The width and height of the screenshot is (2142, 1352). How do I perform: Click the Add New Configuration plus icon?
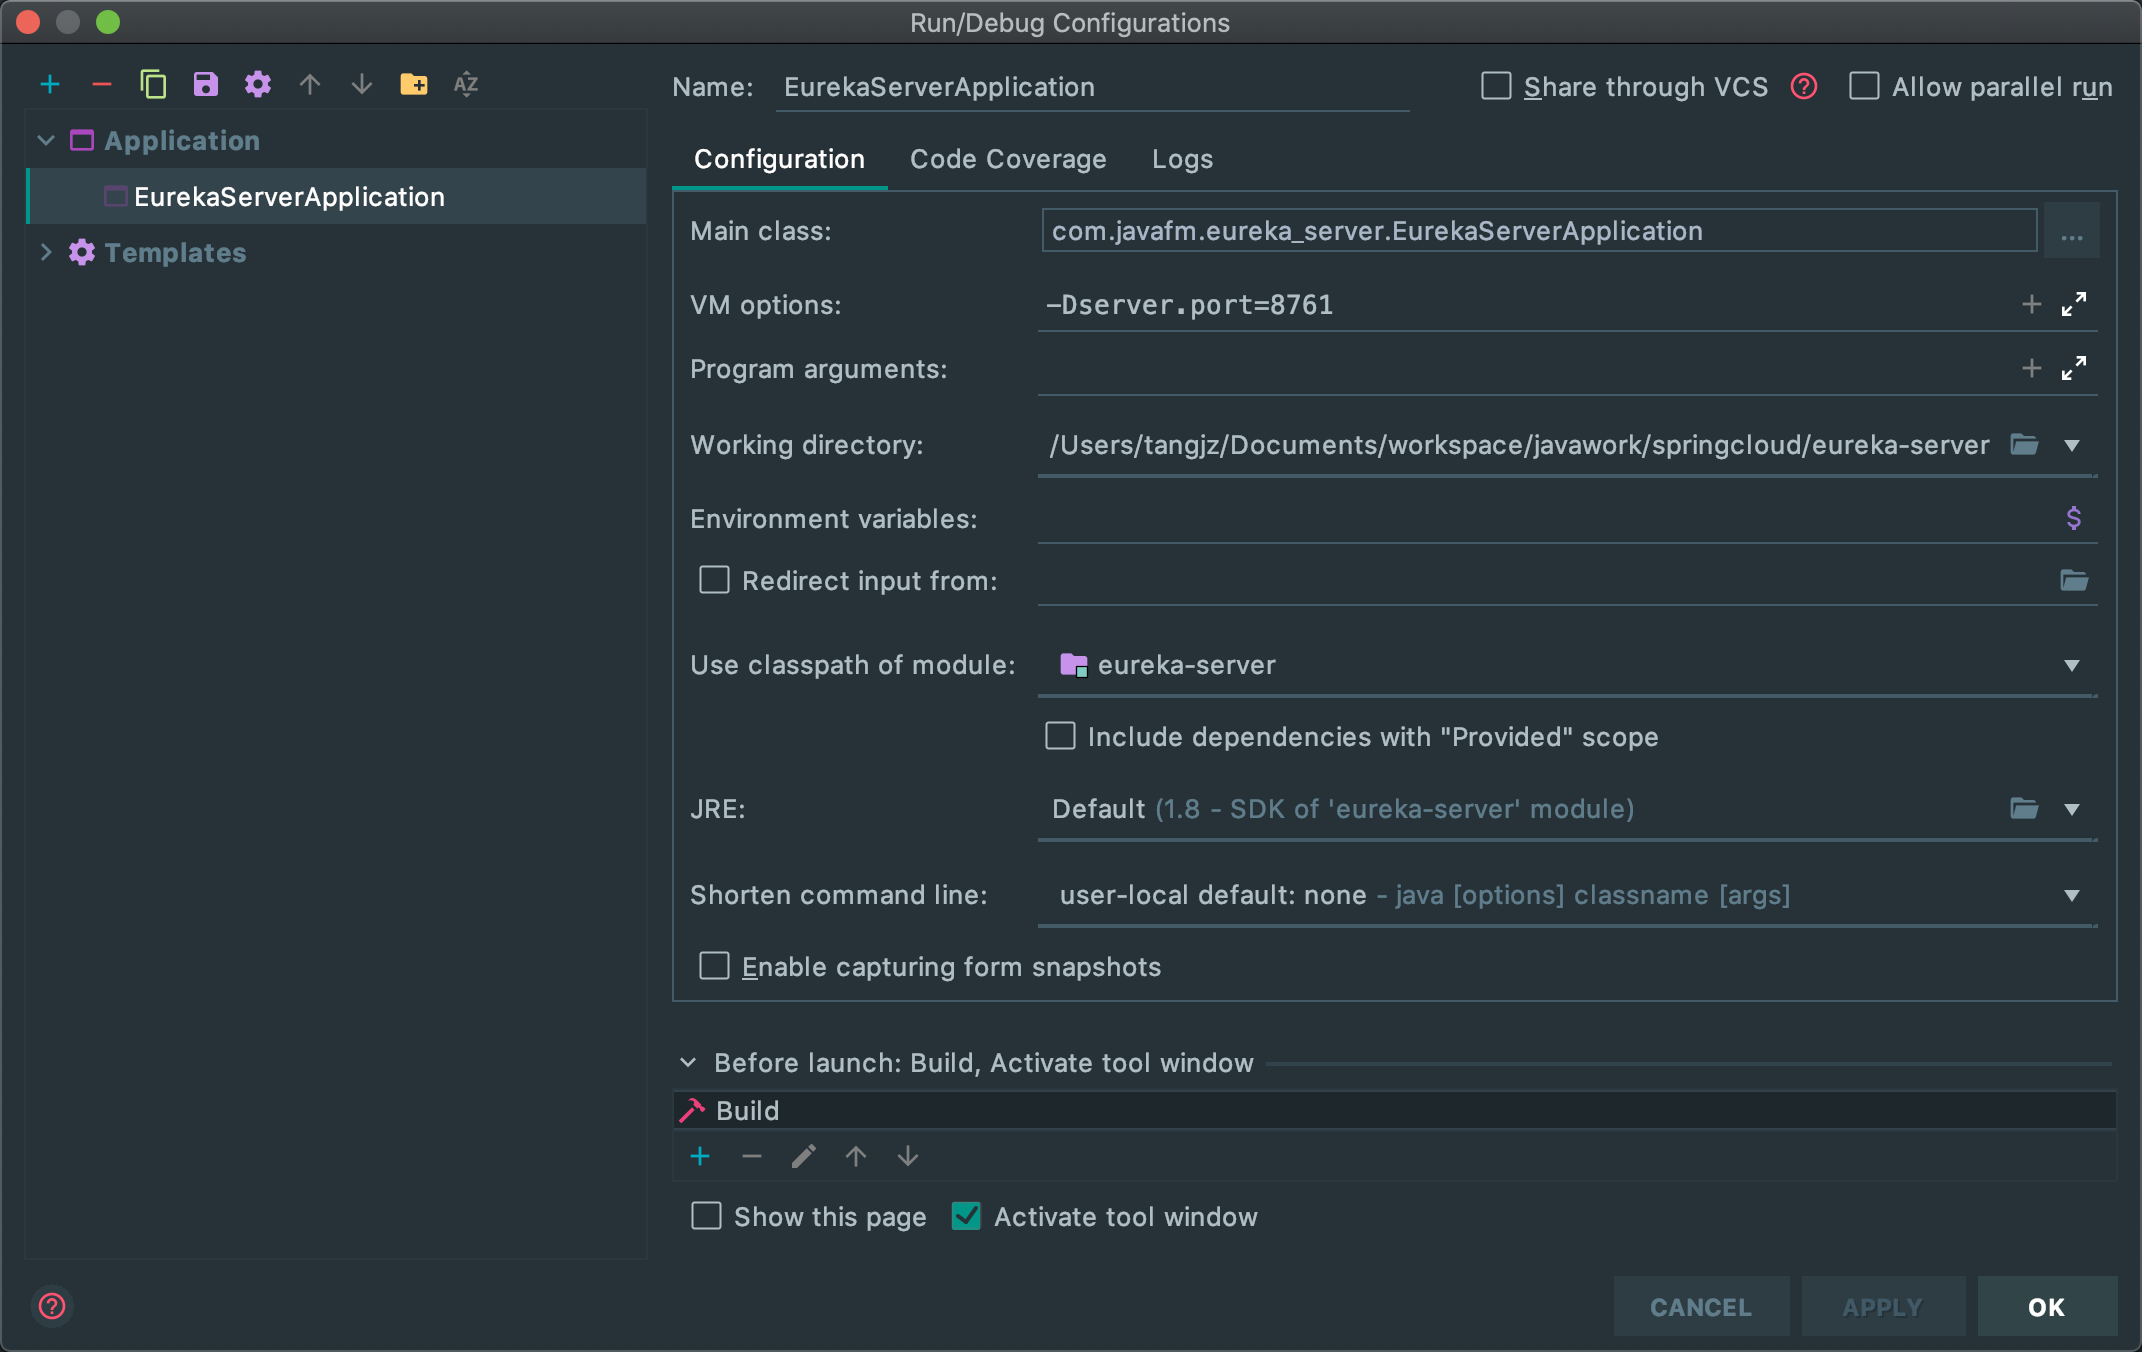[x=50, y=85]
